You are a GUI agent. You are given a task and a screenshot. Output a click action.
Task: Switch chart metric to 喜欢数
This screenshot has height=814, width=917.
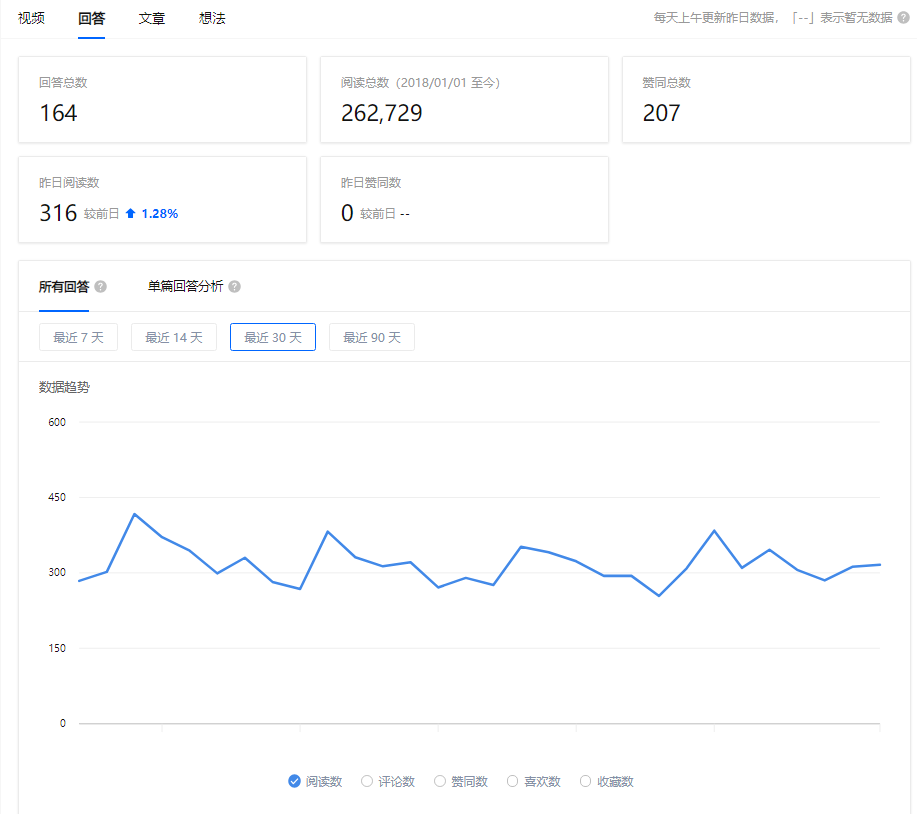512,781
